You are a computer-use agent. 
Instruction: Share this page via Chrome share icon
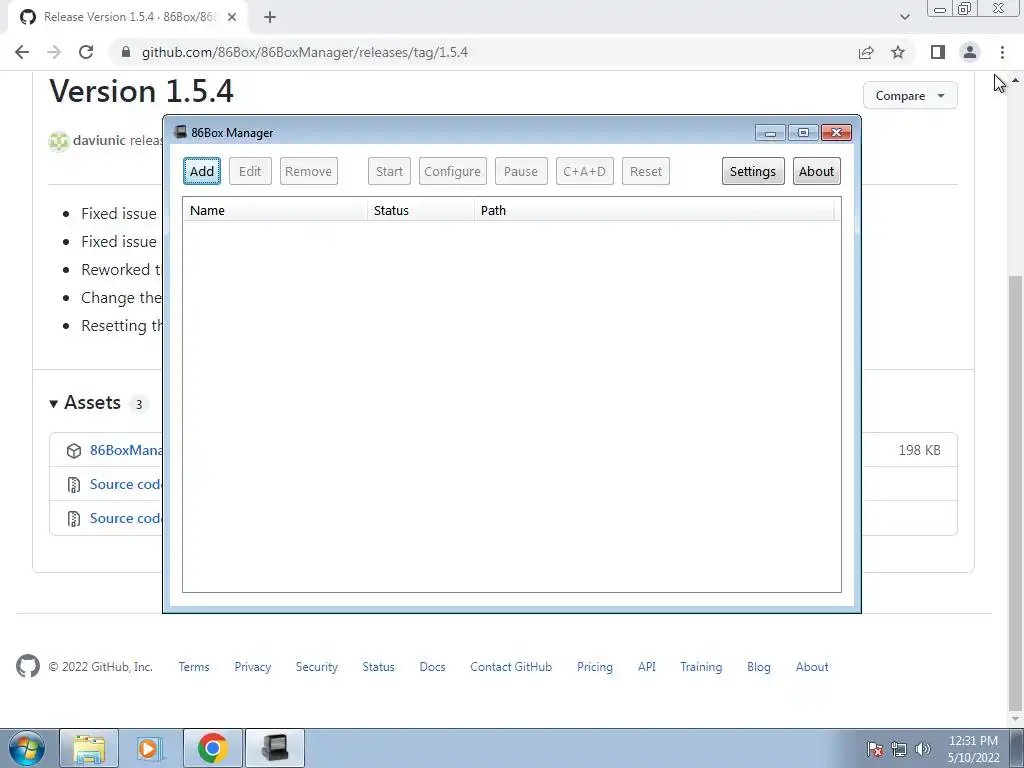pyautogui.click(x=866, y=52)
